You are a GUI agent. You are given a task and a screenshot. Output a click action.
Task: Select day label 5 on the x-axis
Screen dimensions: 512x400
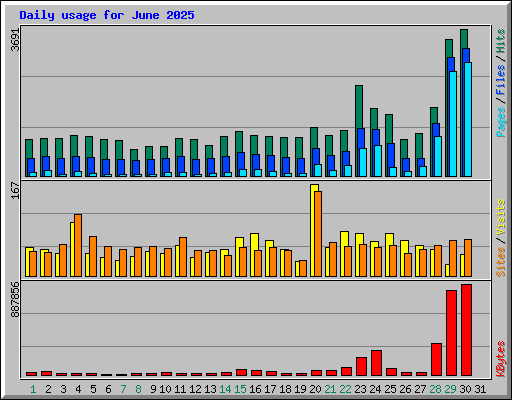93,389
